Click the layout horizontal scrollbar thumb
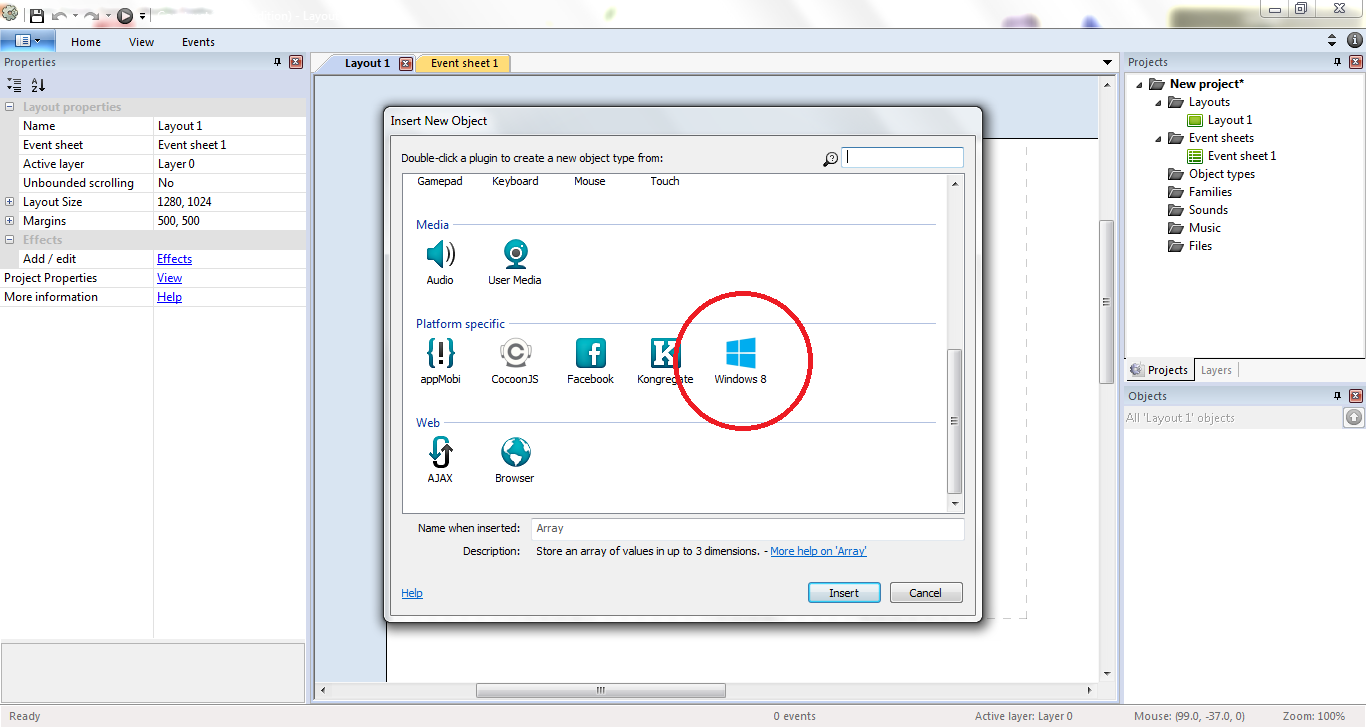 600,690
